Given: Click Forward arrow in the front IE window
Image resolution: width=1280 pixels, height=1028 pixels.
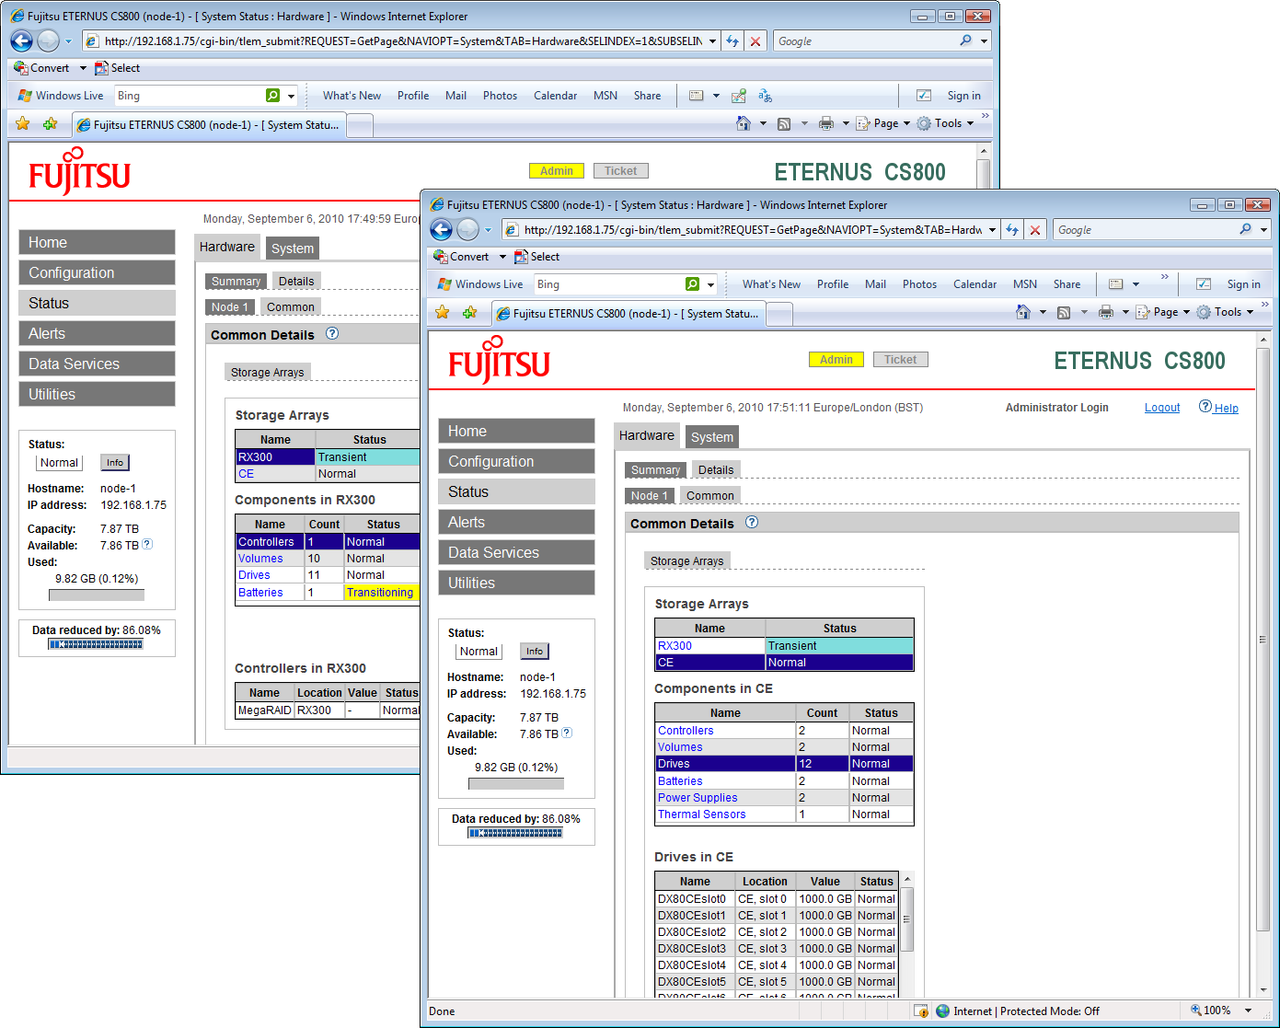Looking at the screenshot, I should tap(467, 230).
